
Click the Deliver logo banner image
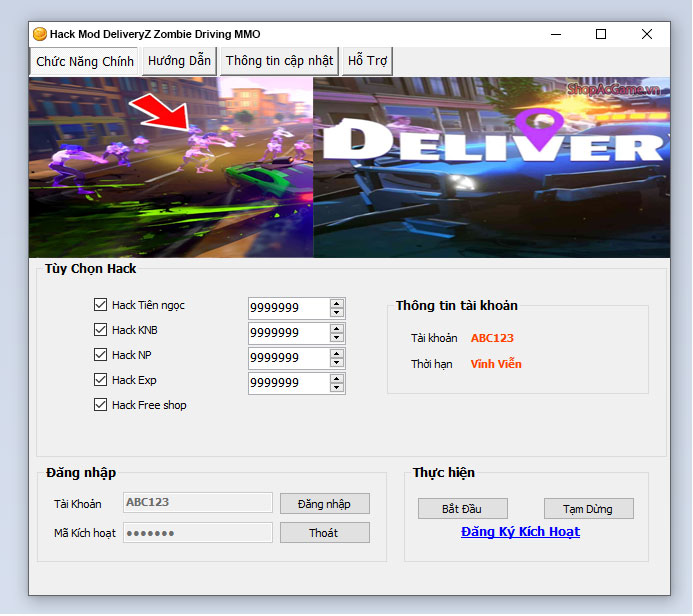pyautogui.click(x=491, y=167)
